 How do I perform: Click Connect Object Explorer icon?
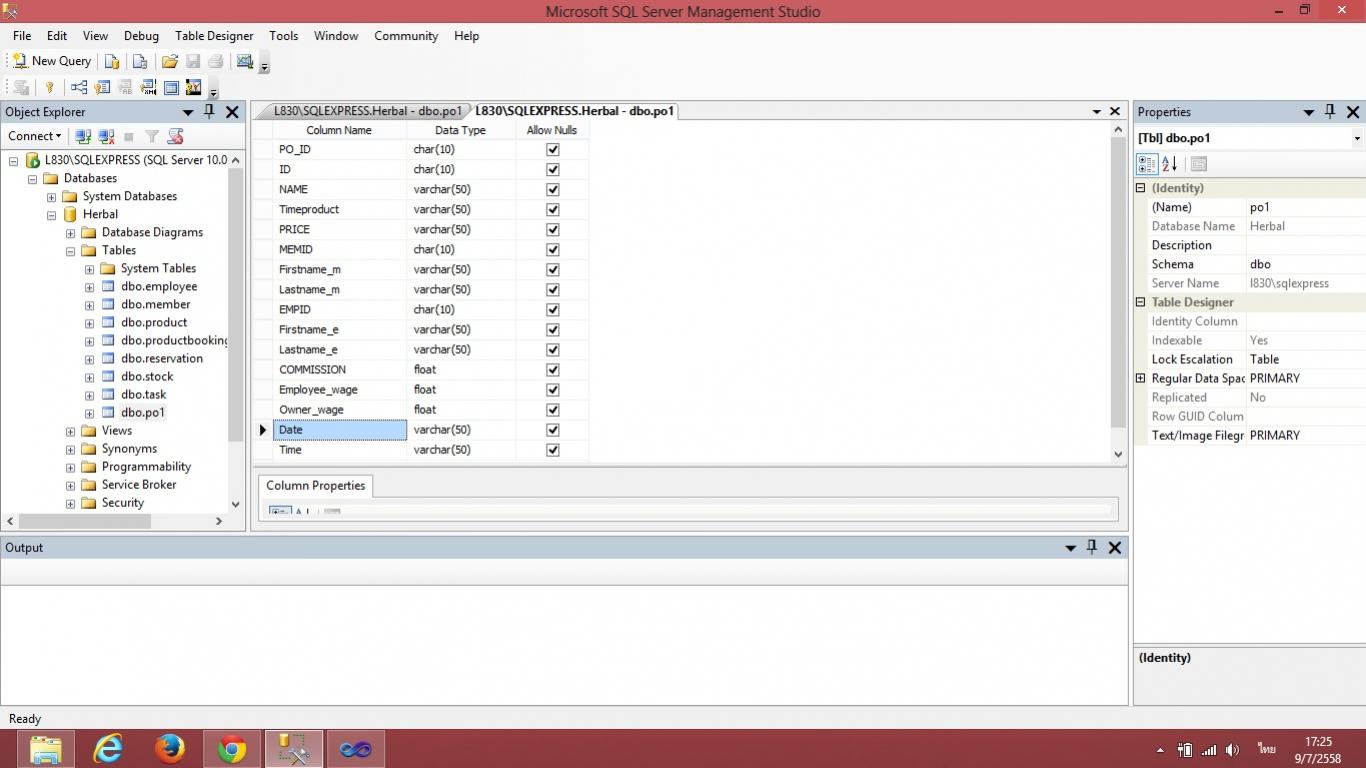(84, 136)
